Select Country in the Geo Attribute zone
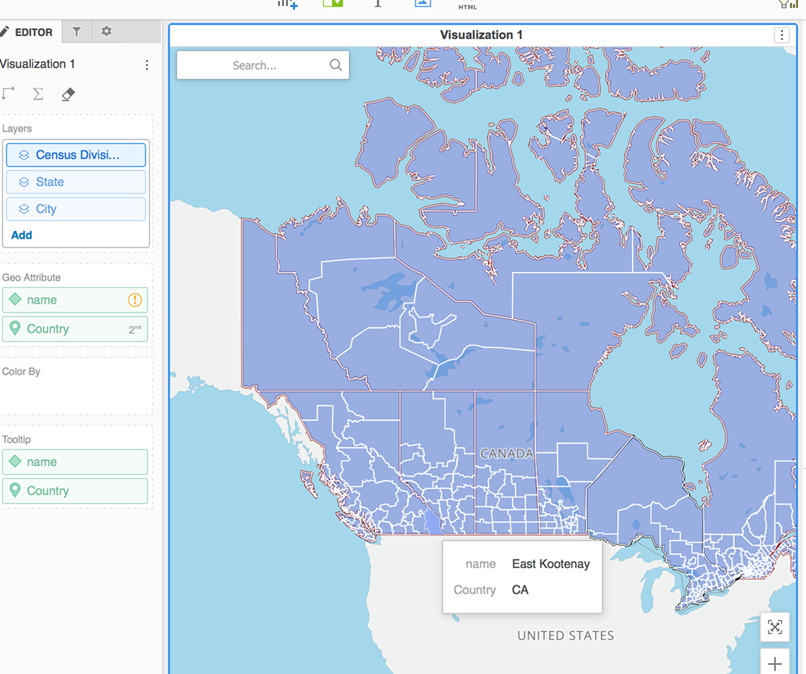Screen dimensions: 806x674 point(75,329)
